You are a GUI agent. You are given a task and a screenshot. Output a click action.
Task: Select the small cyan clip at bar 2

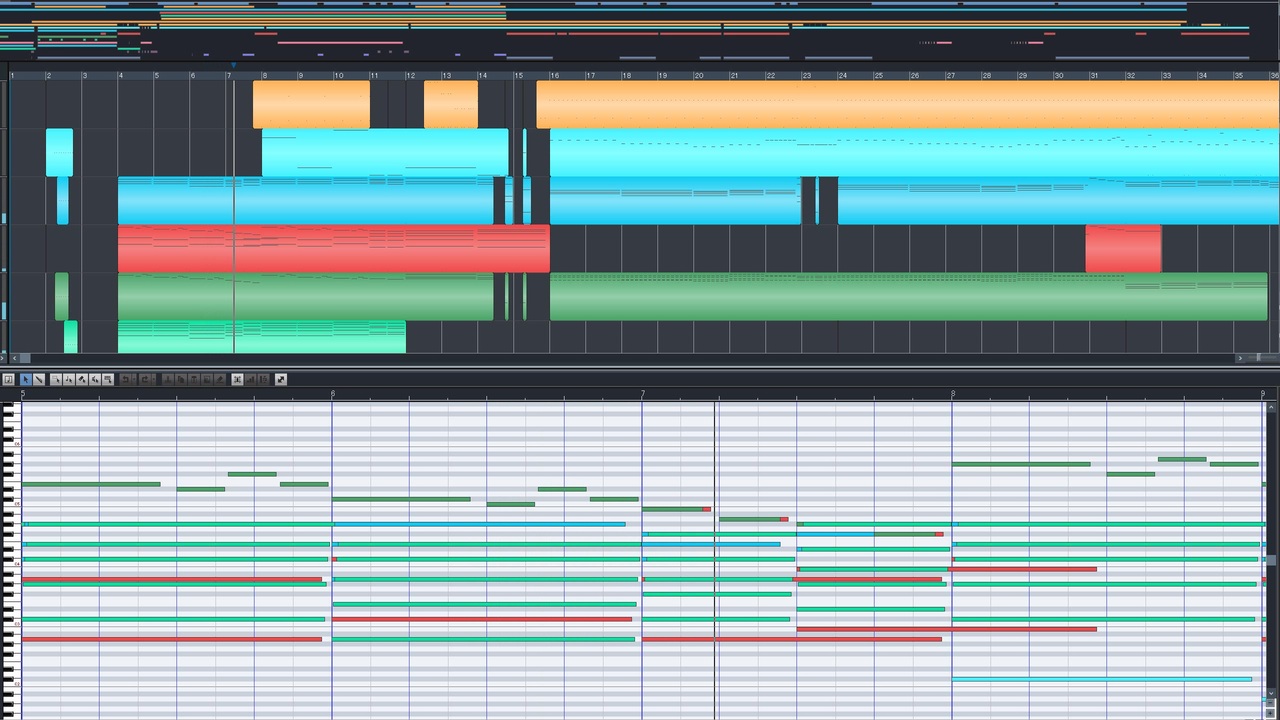tap(59, 152)
